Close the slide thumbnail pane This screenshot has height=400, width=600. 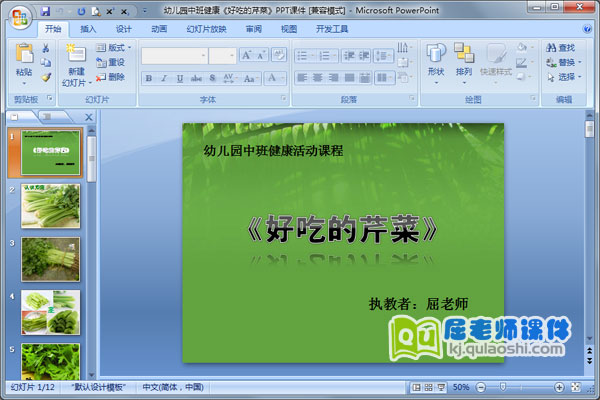[x=89, y=117]
